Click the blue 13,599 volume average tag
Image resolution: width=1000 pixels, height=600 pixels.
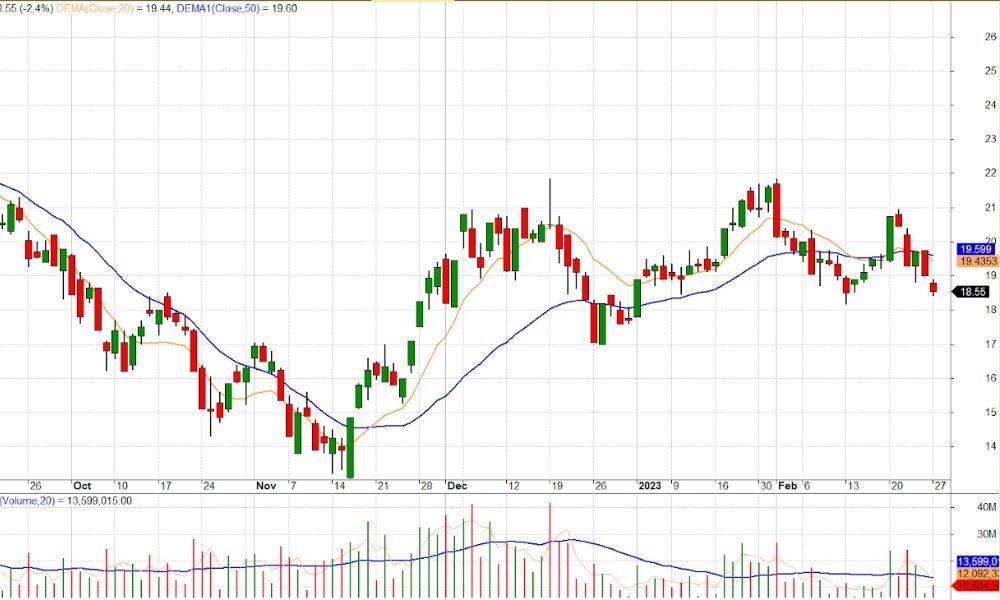(978, 562)
